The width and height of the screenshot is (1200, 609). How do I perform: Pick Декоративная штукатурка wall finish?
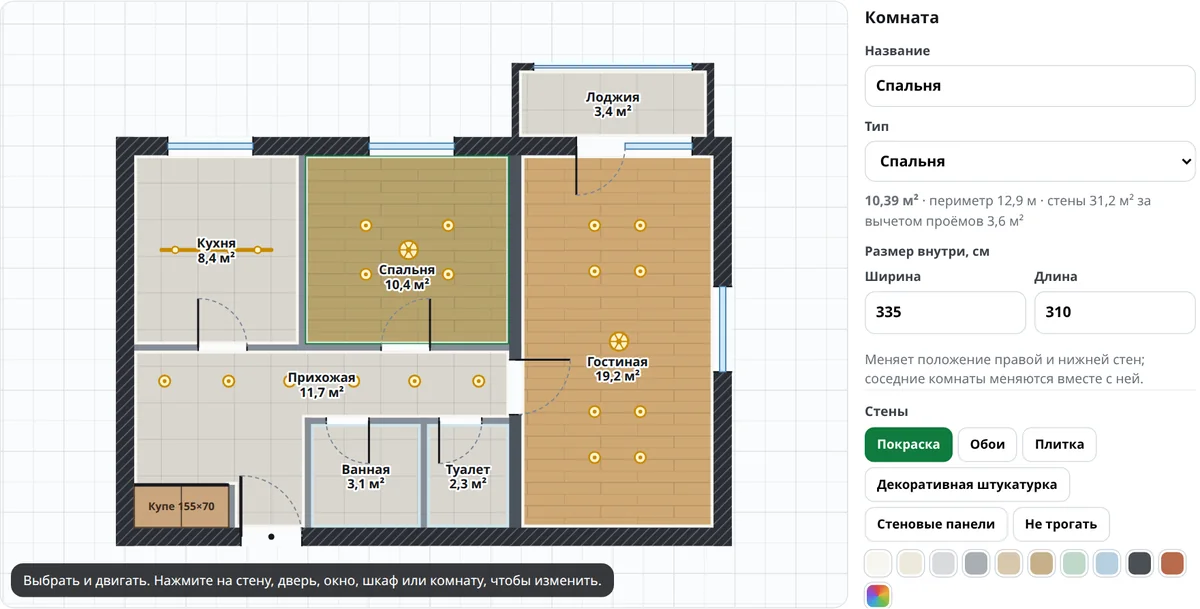[x=967, y=484]
